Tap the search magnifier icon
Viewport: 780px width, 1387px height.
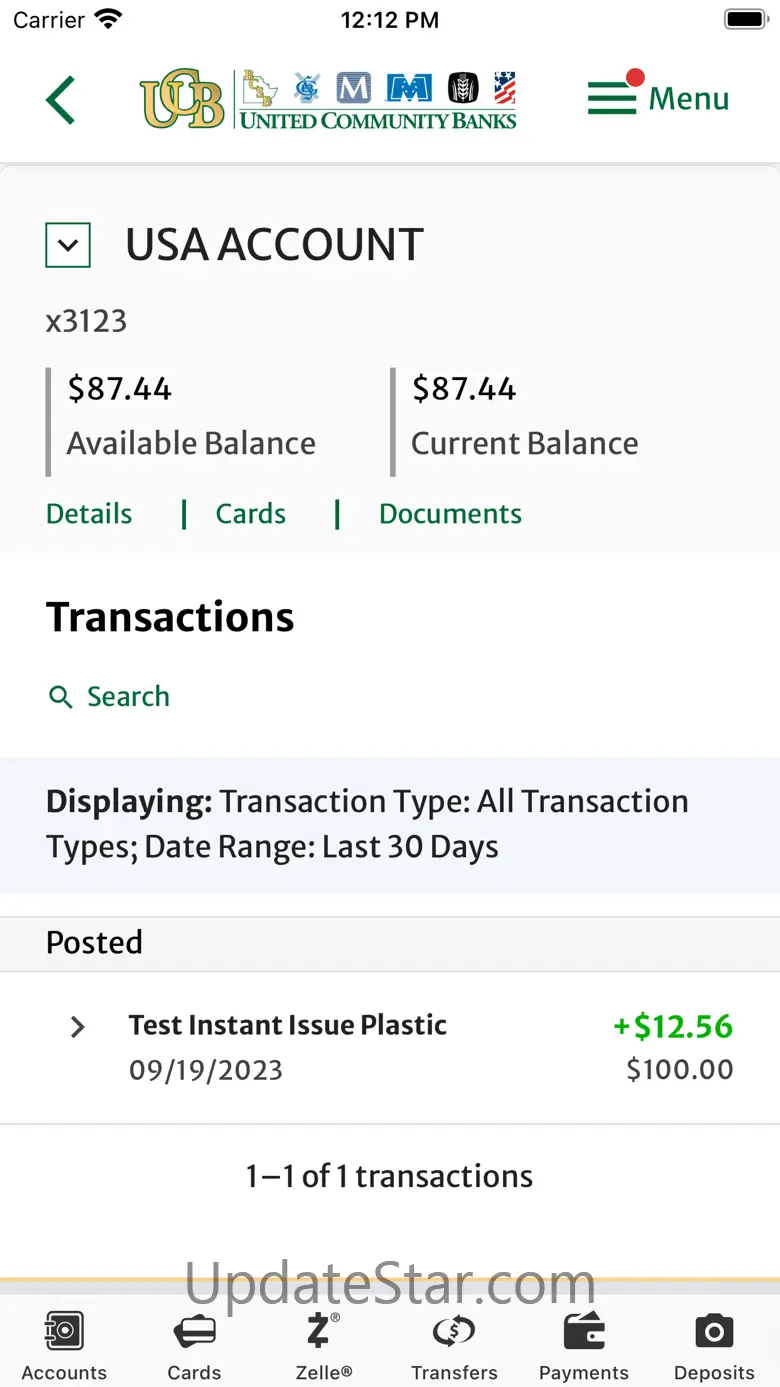[x=61, y=697]
